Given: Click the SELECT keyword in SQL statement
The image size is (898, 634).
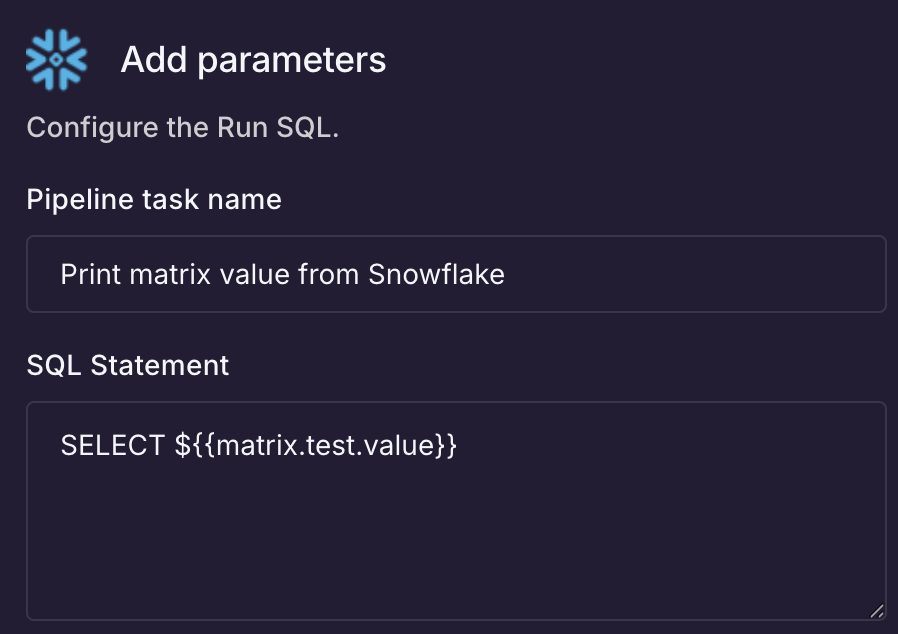Looking at the screenshot, I should pyautogui.click(x=112, y=445).
